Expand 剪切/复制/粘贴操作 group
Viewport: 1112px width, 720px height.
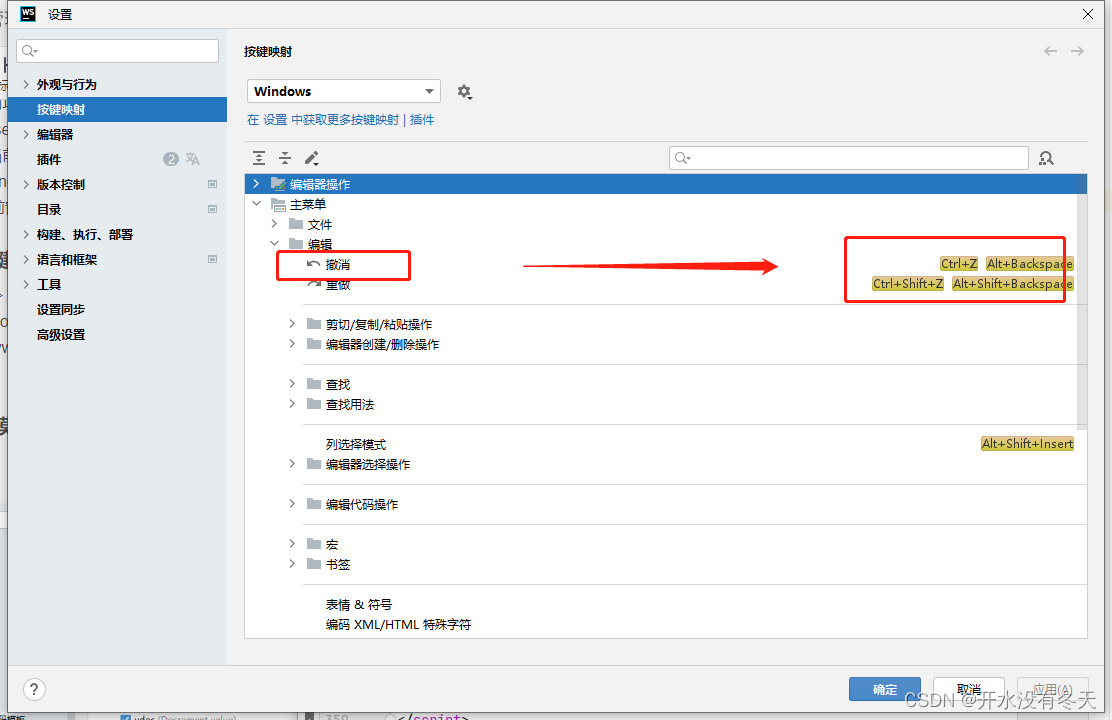point(292,323)
